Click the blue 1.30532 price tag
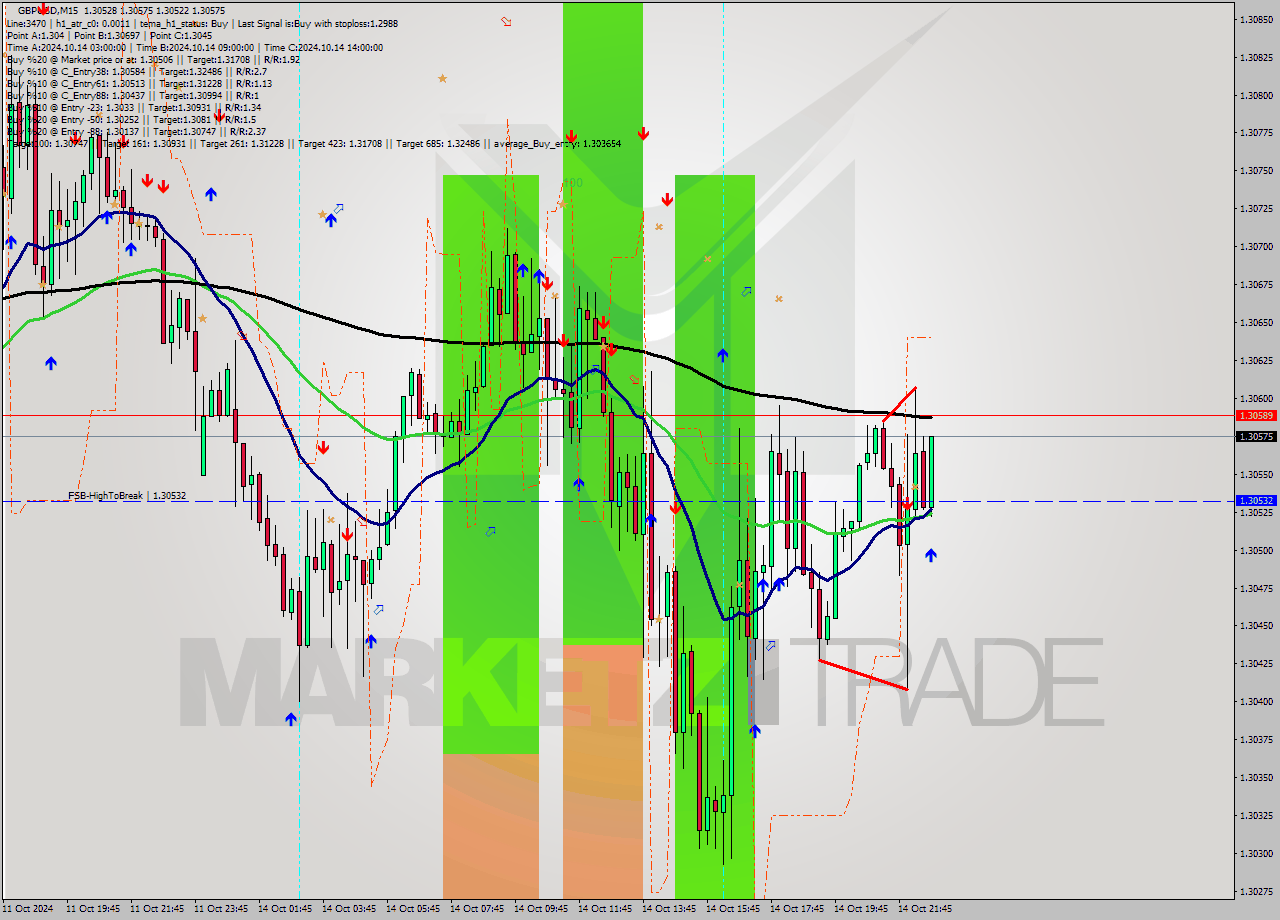 [x=1255, y=501]
